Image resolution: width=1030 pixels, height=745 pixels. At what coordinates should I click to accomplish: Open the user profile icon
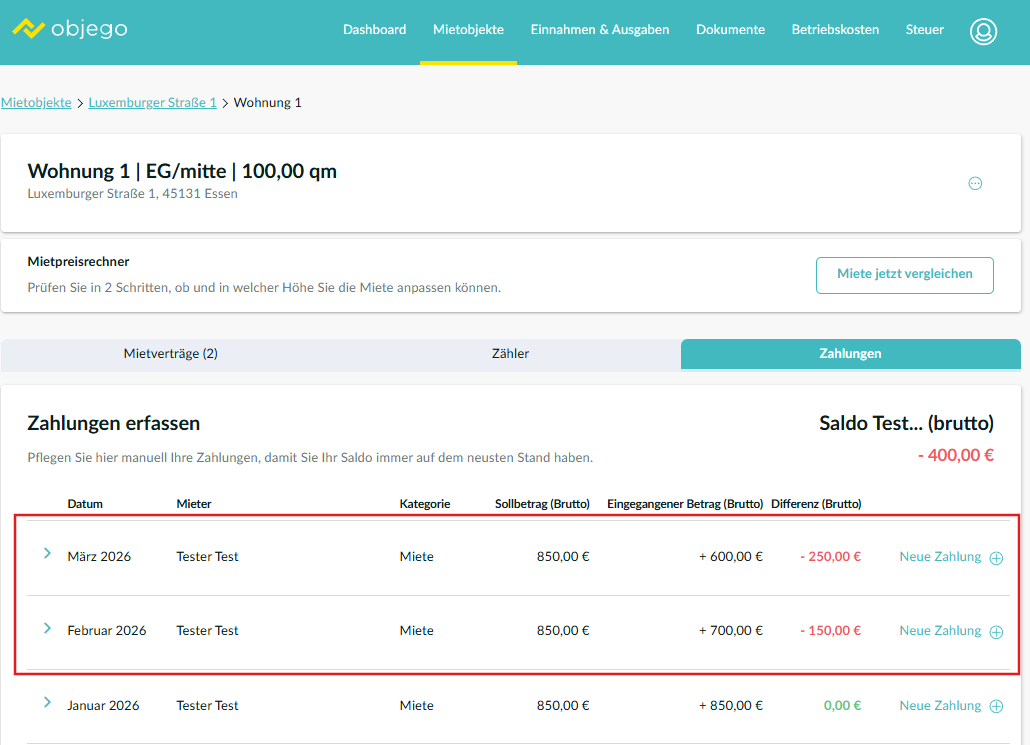tap(983, 31)
